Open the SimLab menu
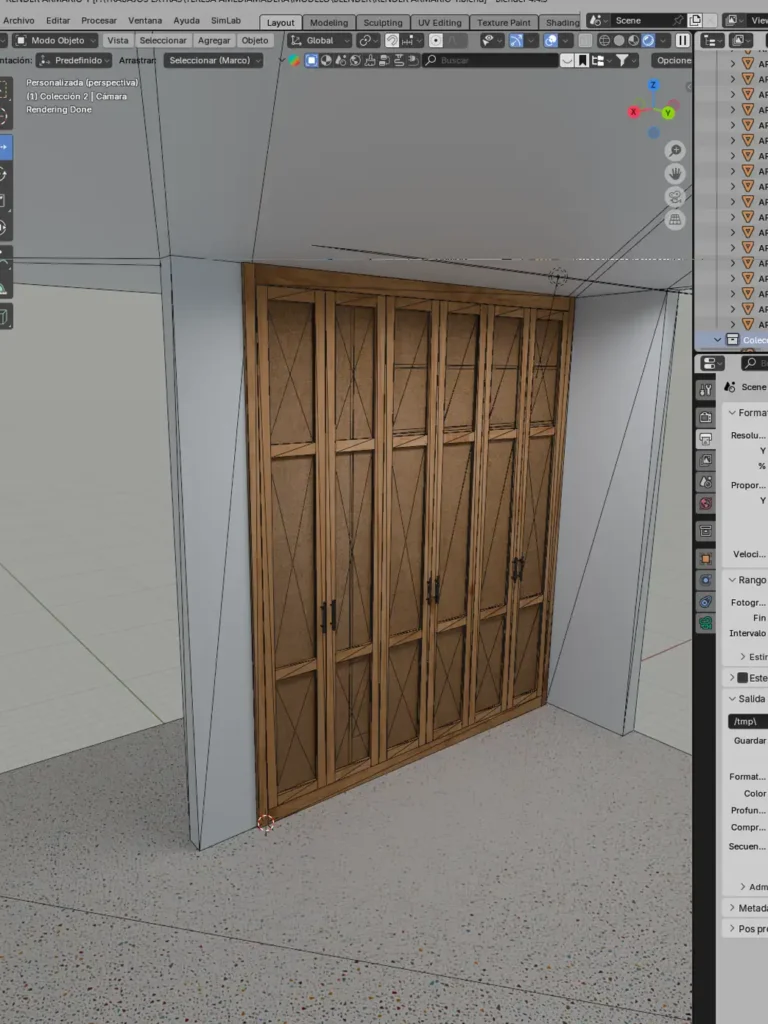Viewport: 768px width, 1024px height. pyautogui.click(x=225, y=21)
